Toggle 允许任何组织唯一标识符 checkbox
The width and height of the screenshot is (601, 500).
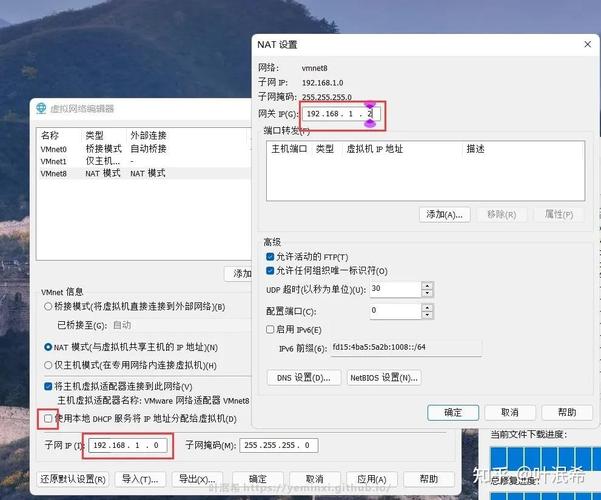(270, 271)
